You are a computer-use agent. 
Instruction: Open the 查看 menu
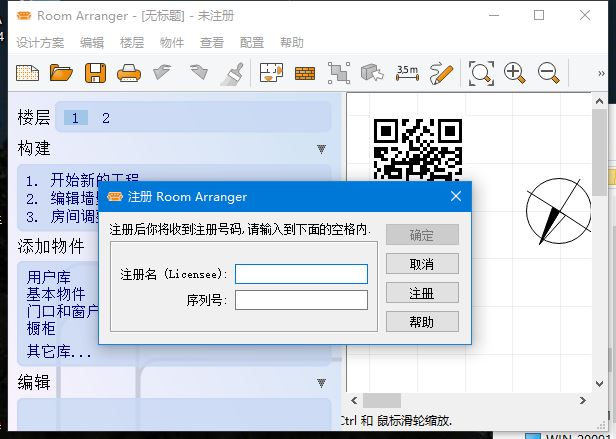212,42
